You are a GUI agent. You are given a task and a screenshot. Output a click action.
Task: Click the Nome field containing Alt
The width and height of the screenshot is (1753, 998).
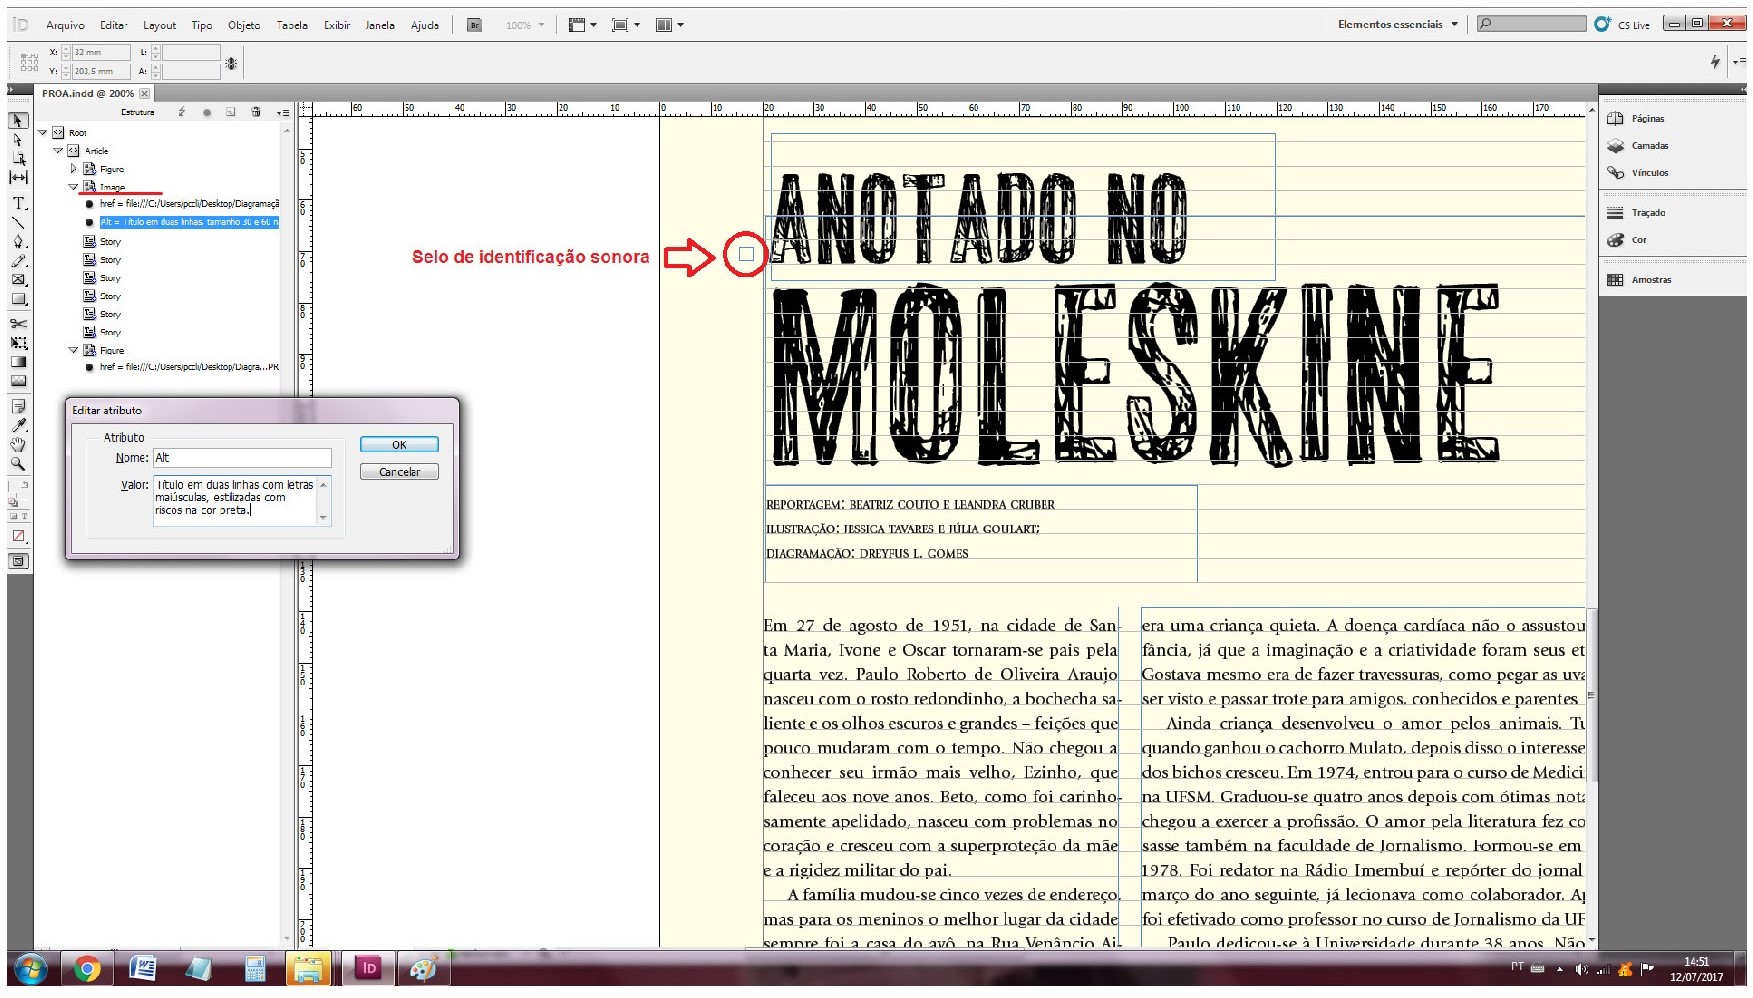[241, 458]
